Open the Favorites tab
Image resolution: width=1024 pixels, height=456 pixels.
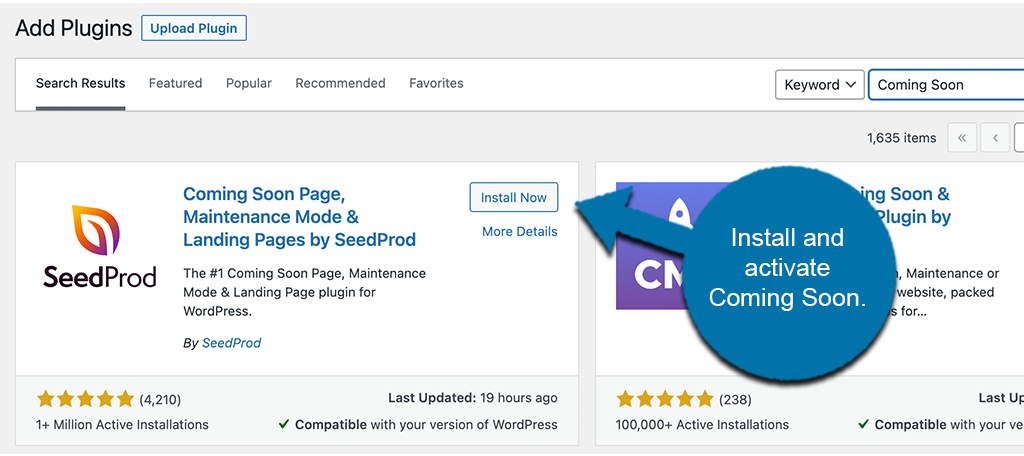click(x=436, y=83)
